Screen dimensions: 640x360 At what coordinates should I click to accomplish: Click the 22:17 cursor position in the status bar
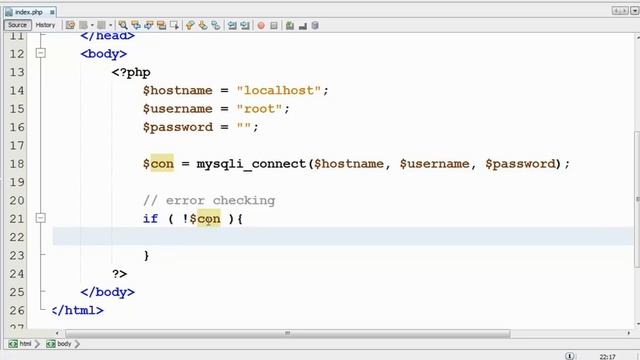(607, 357)
